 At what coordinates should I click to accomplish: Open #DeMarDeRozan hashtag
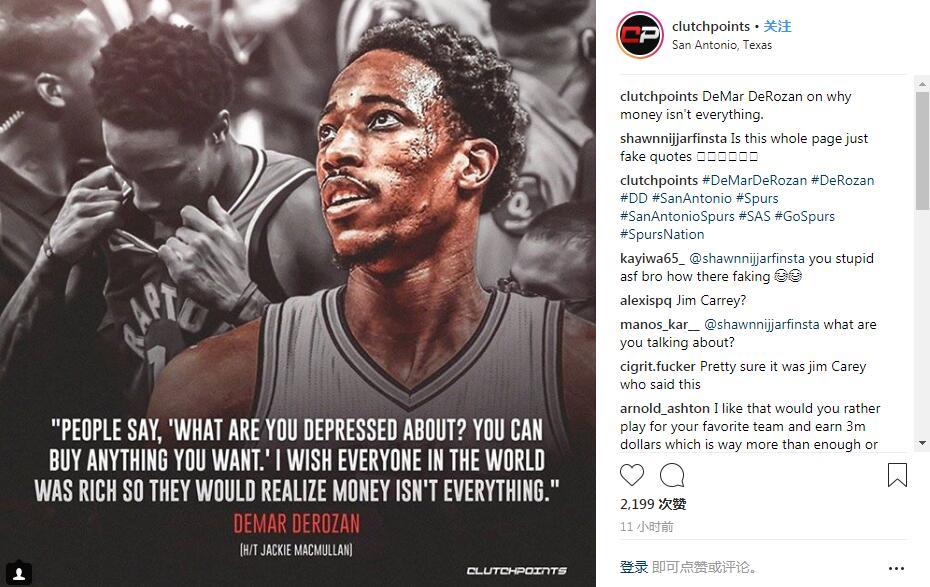[x=754, y=180]
